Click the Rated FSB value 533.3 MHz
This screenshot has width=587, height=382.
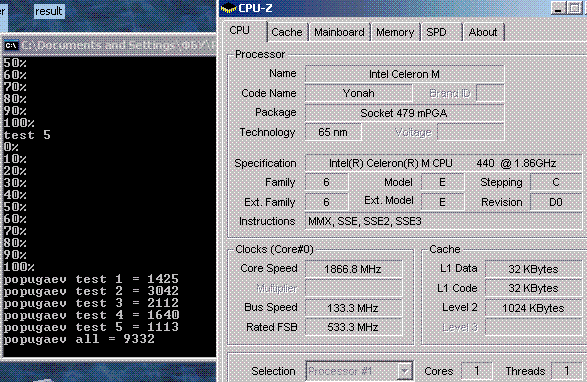353,327
